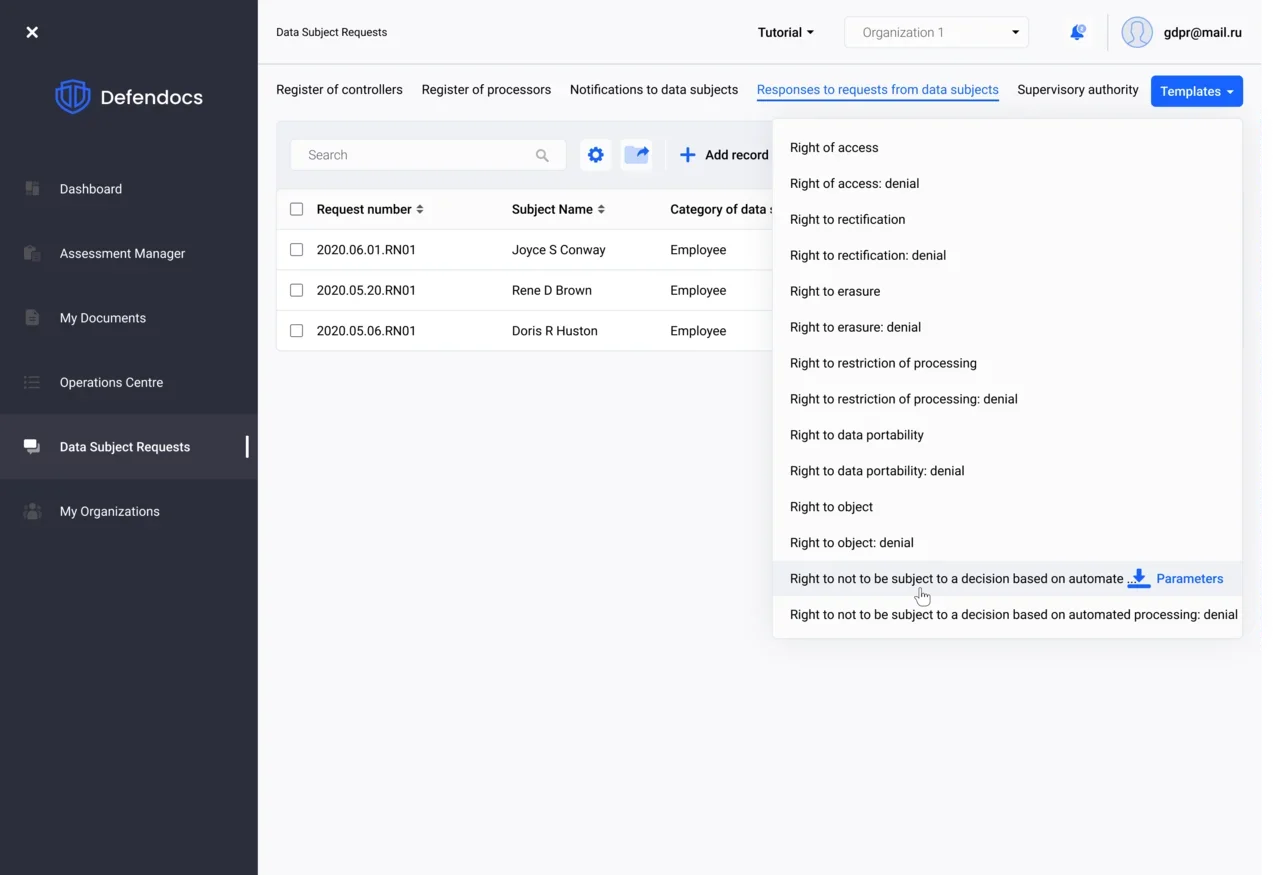Toggle the select-all header checkbox

pos(296,209)
